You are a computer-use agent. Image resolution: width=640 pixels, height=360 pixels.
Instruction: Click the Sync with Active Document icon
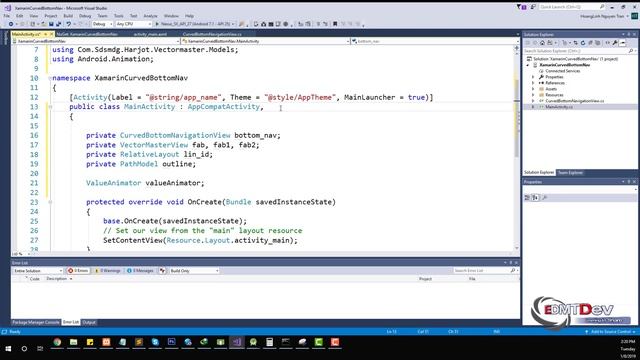click(575, 43)
